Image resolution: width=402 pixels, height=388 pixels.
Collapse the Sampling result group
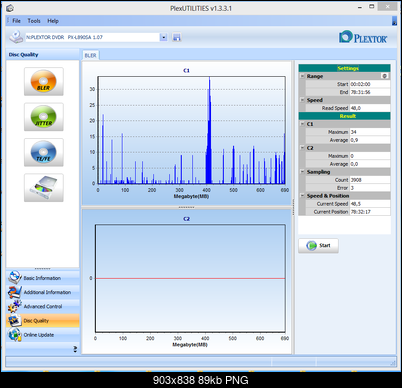tap(302, 172)
